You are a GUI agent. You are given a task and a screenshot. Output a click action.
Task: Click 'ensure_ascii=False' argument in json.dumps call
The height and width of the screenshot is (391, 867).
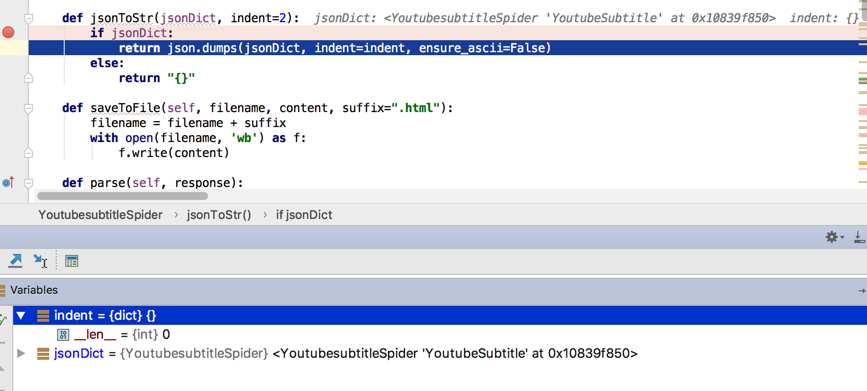click(x=482, y=48)
